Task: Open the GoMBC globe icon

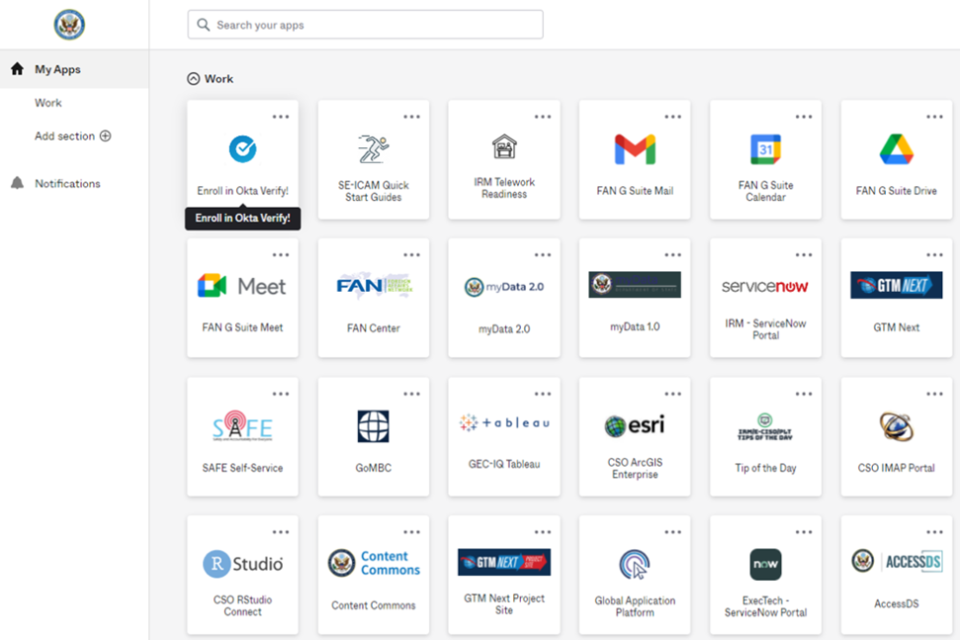Action: pos(373,426)
